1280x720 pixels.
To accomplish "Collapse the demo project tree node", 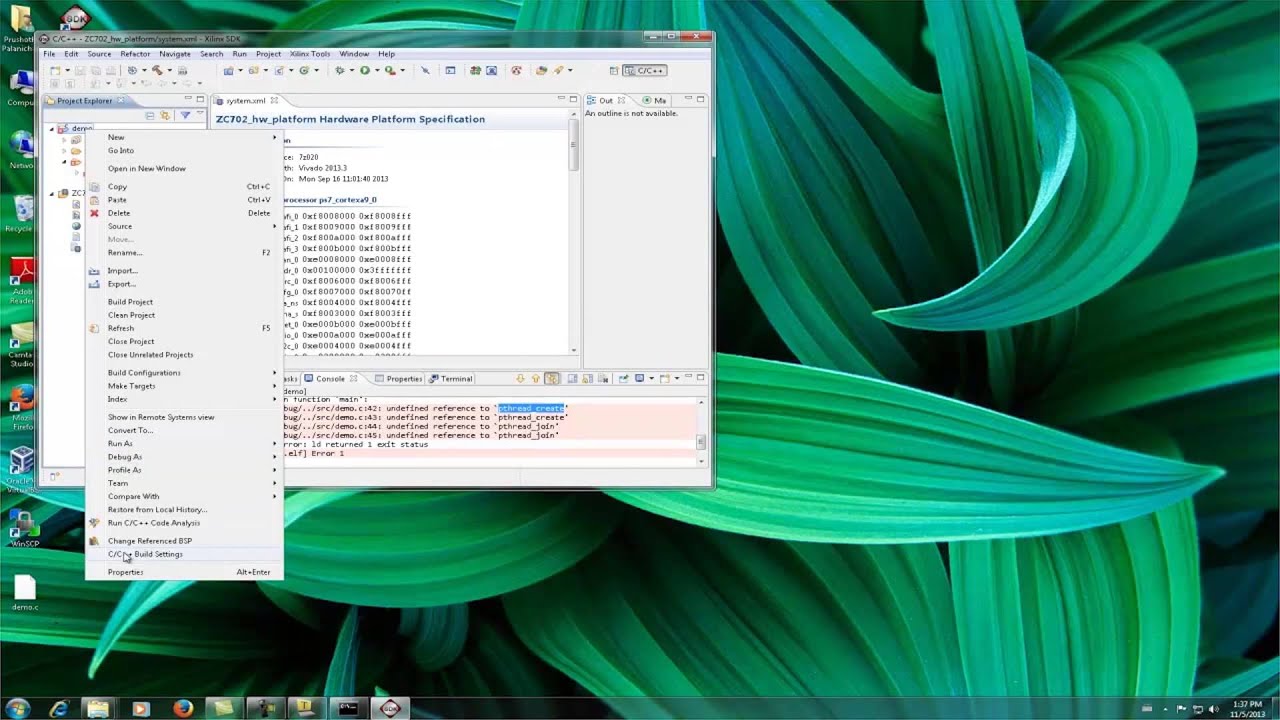I will pos(52,128).
